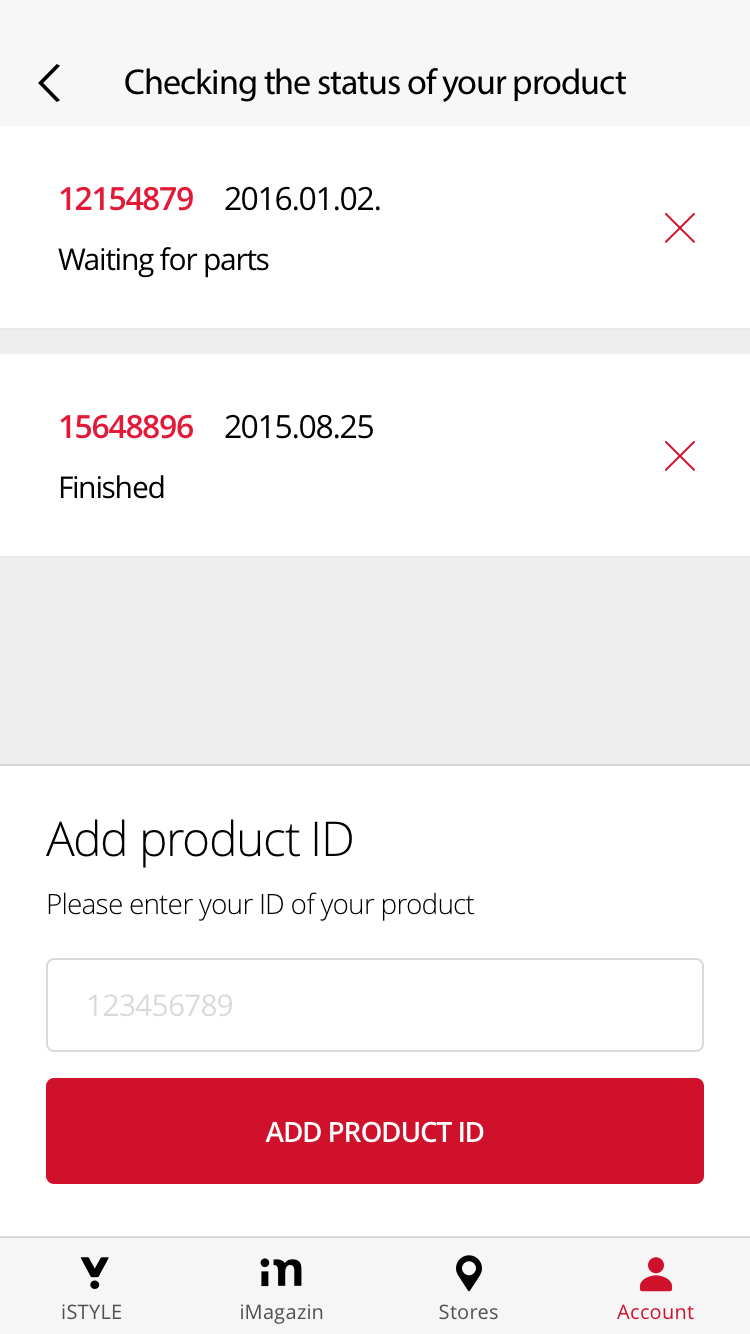Click the empty gray area below the list
This screenshot has height=1334, width=750.
375,660
